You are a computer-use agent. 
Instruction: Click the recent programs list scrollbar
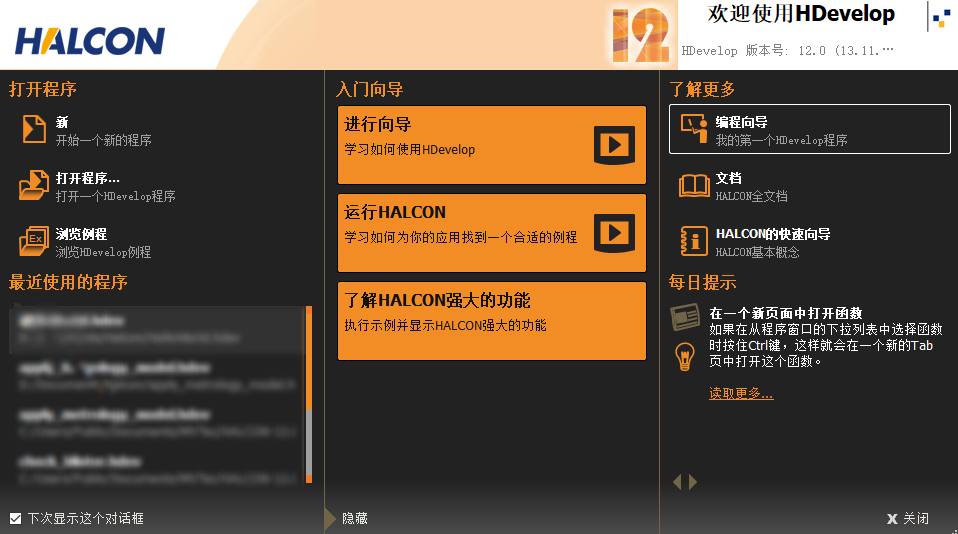(309, 395)
